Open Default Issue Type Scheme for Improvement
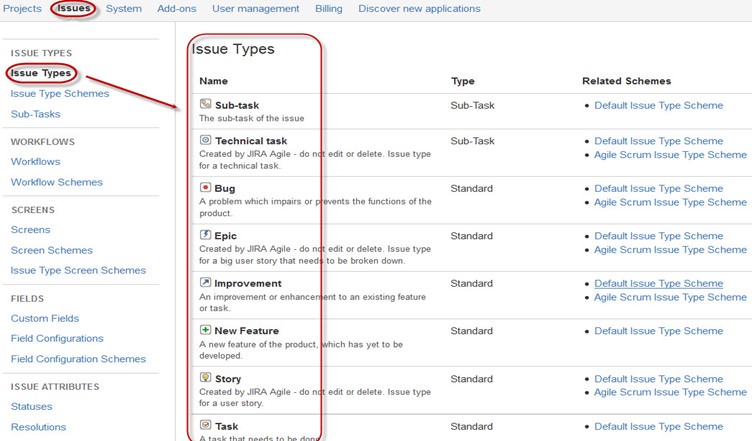The height and width of the screenshot is (441, 752). 658,283
